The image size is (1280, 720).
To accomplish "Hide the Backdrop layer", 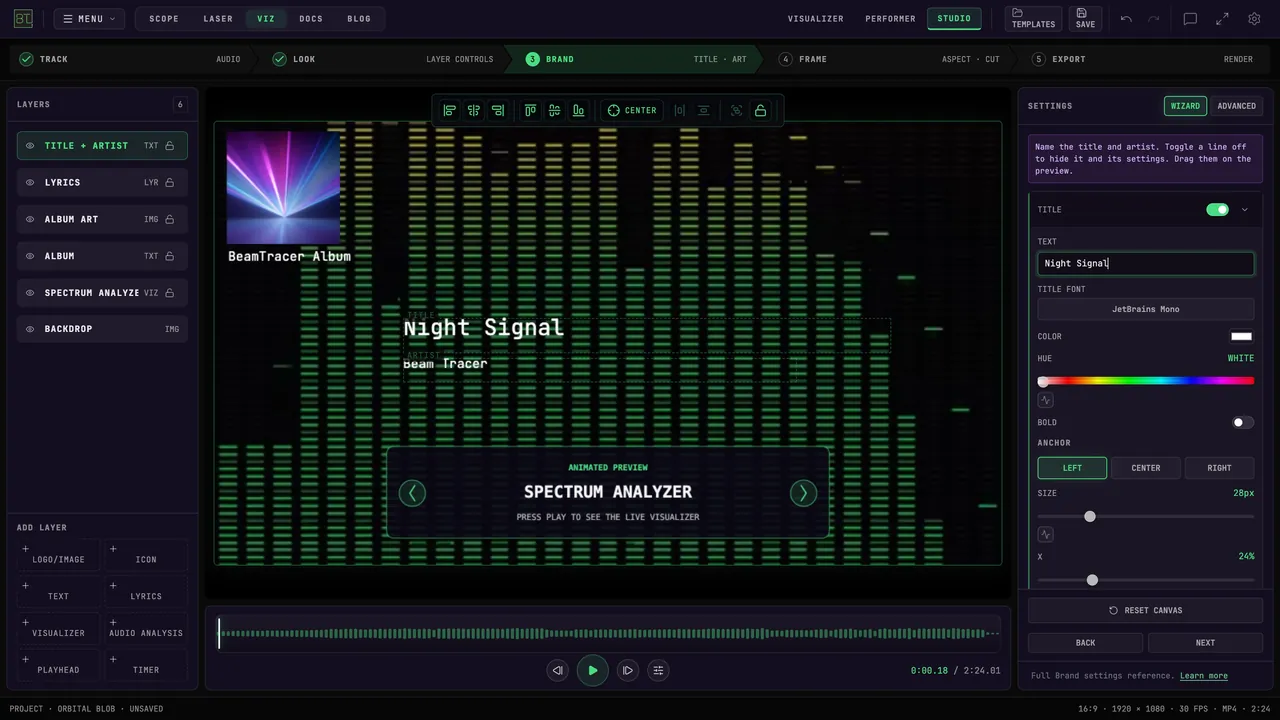I will (x=30, y=329).
